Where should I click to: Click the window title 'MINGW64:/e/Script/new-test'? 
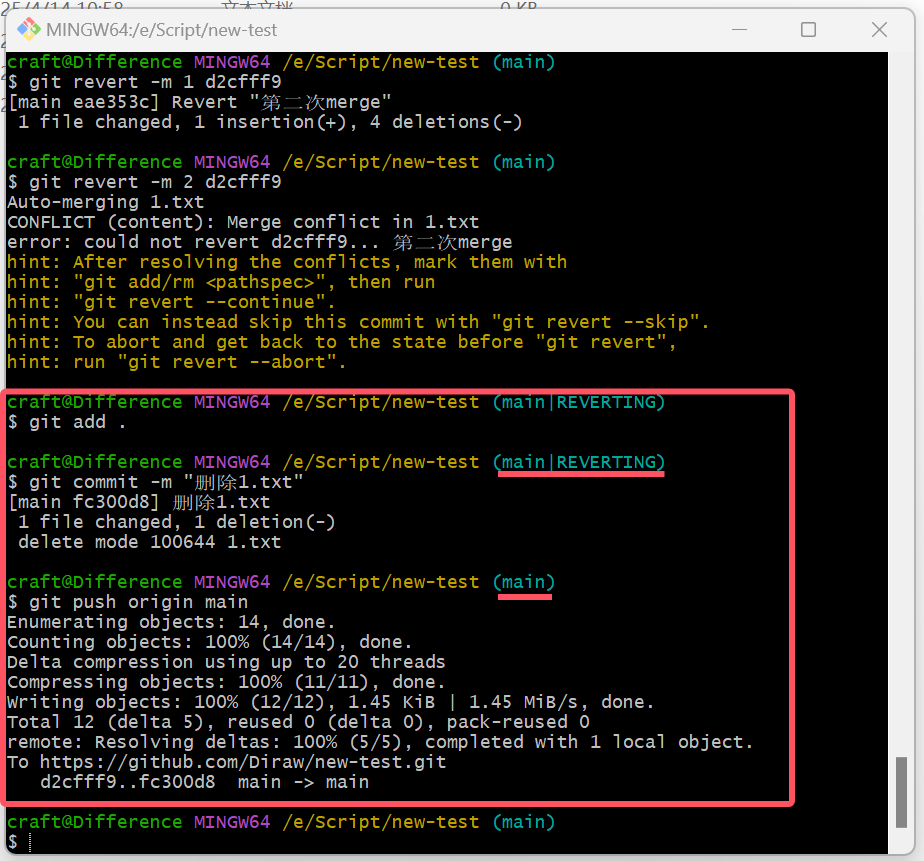(x=161, y=30)
